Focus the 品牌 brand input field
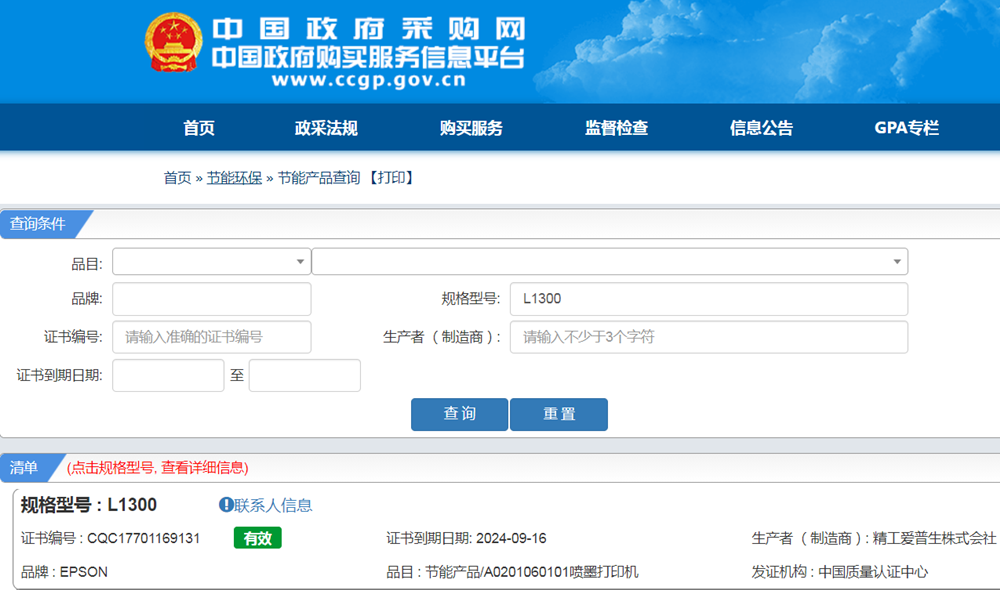Image resolution: width=1000 pixels, height=590 pixels. tap(211, 299)
